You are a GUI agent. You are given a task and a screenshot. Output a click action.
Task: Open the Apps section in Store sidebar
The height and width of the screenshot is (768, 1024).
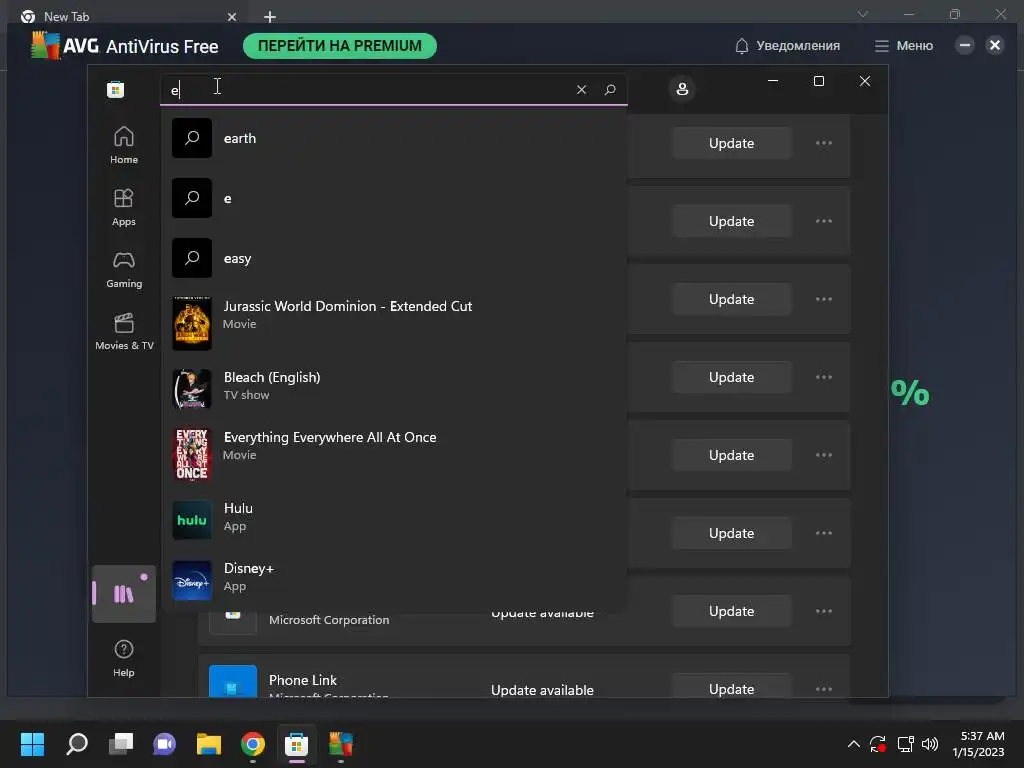coord(123,207)
